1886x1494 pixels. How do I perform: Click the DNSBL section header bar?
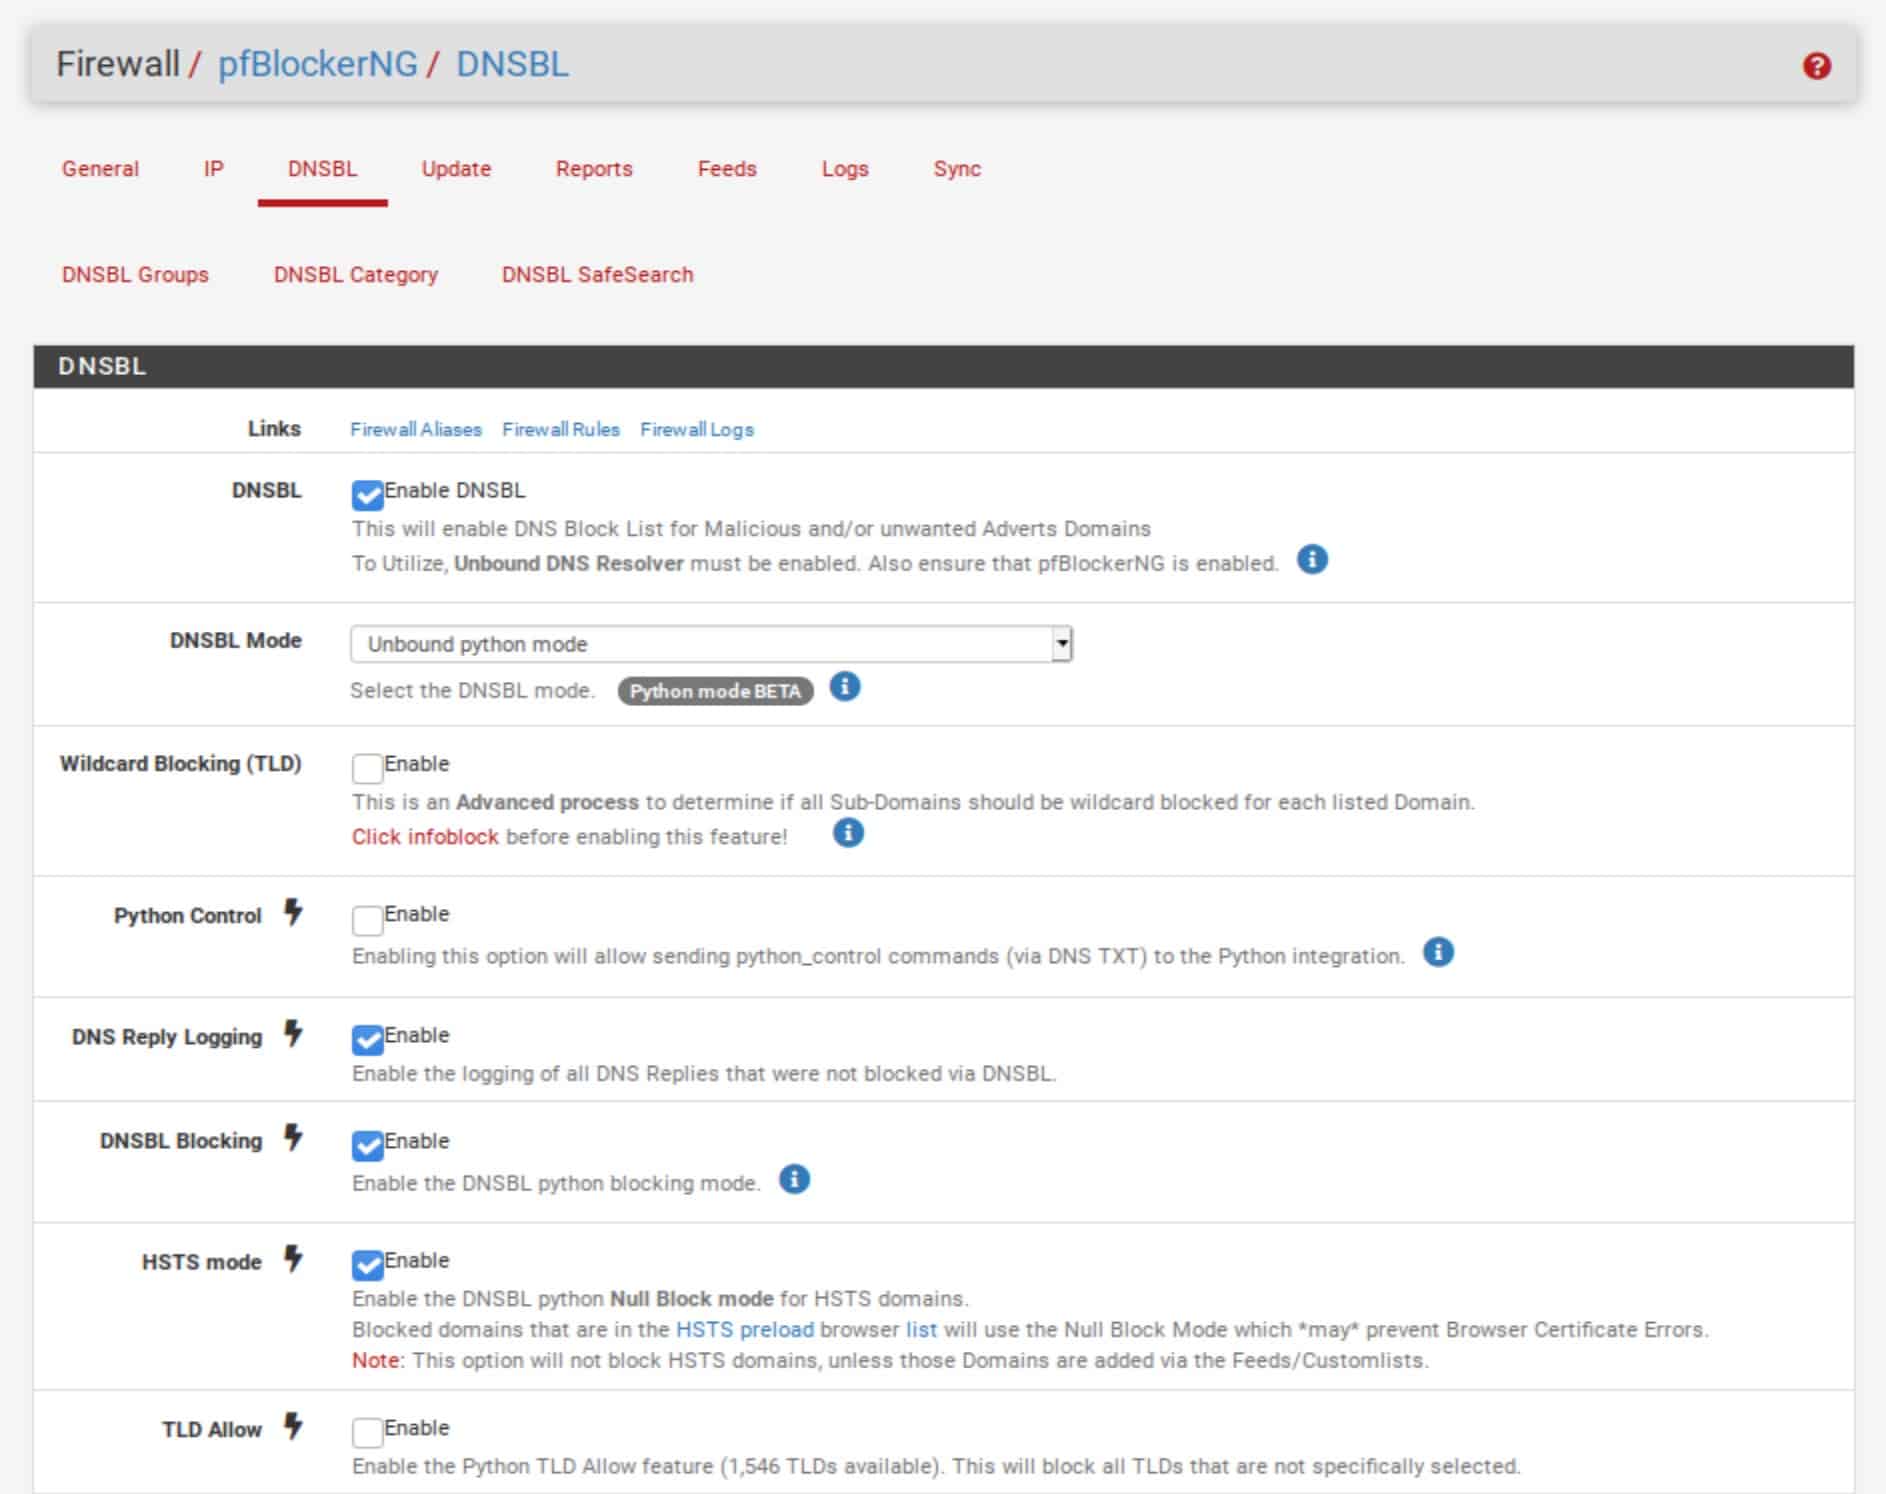point(943,366)
